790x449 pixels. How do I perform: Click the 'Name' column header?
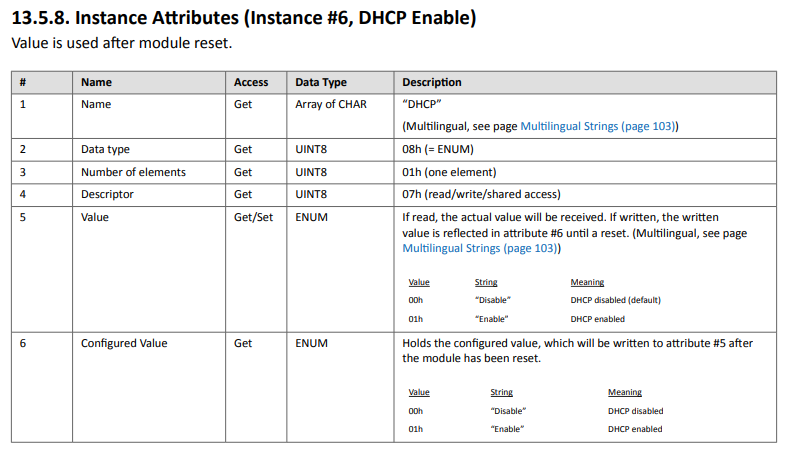tap(96, 82)
